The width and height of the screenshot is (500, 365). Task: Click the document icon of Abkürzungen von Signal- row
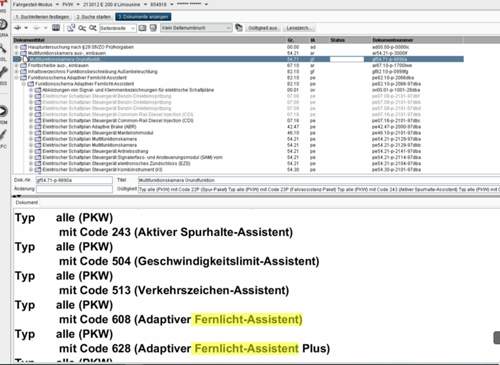[38, 90]
